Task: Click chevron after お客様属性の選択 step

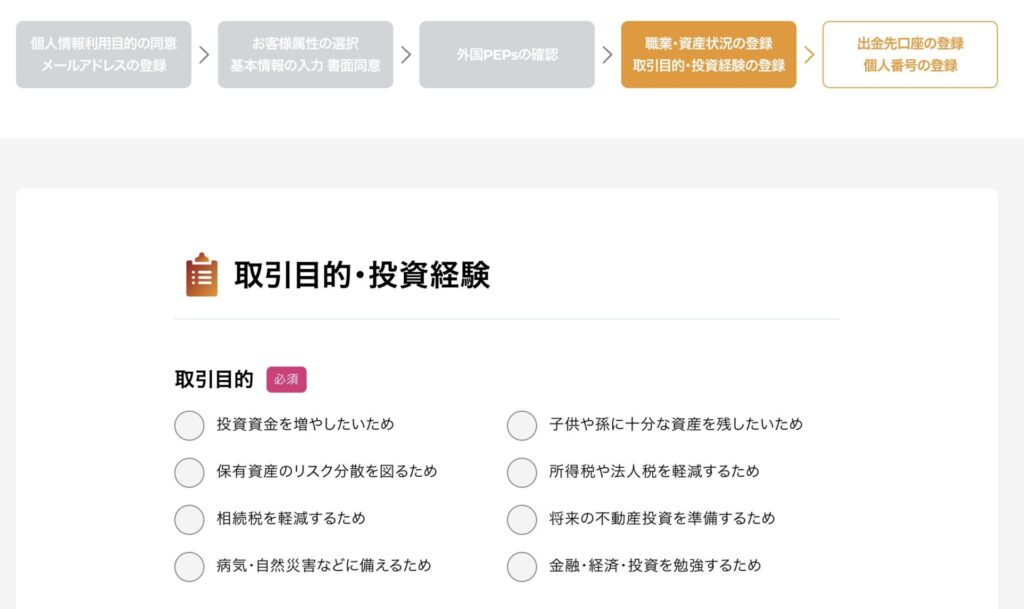Action: point(406,55)
